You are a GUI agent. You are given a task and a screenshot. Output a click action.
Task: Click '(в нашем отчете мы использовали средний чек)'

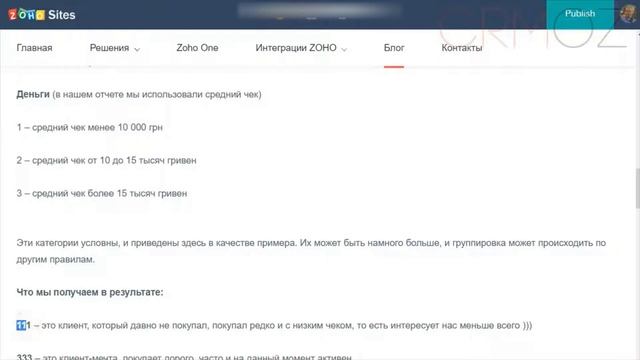pos(157,94)
